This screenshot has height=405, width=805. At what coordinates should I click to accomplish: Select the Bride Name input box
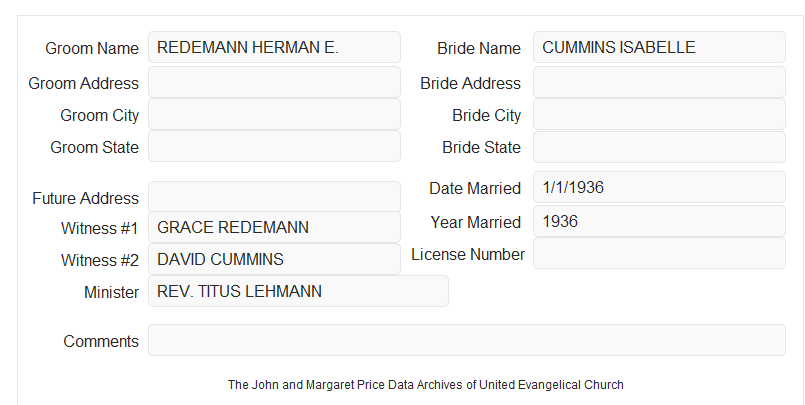pos(659,47)
